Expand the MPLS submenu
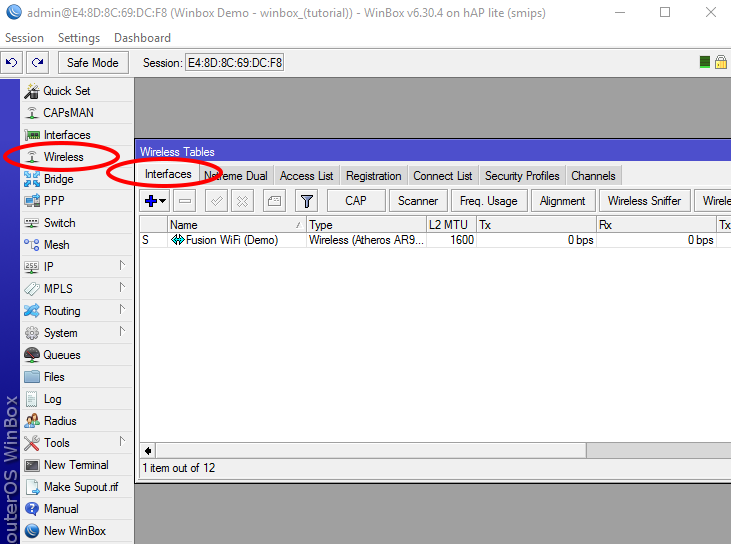The image size is (731, 544). [77, 289]
